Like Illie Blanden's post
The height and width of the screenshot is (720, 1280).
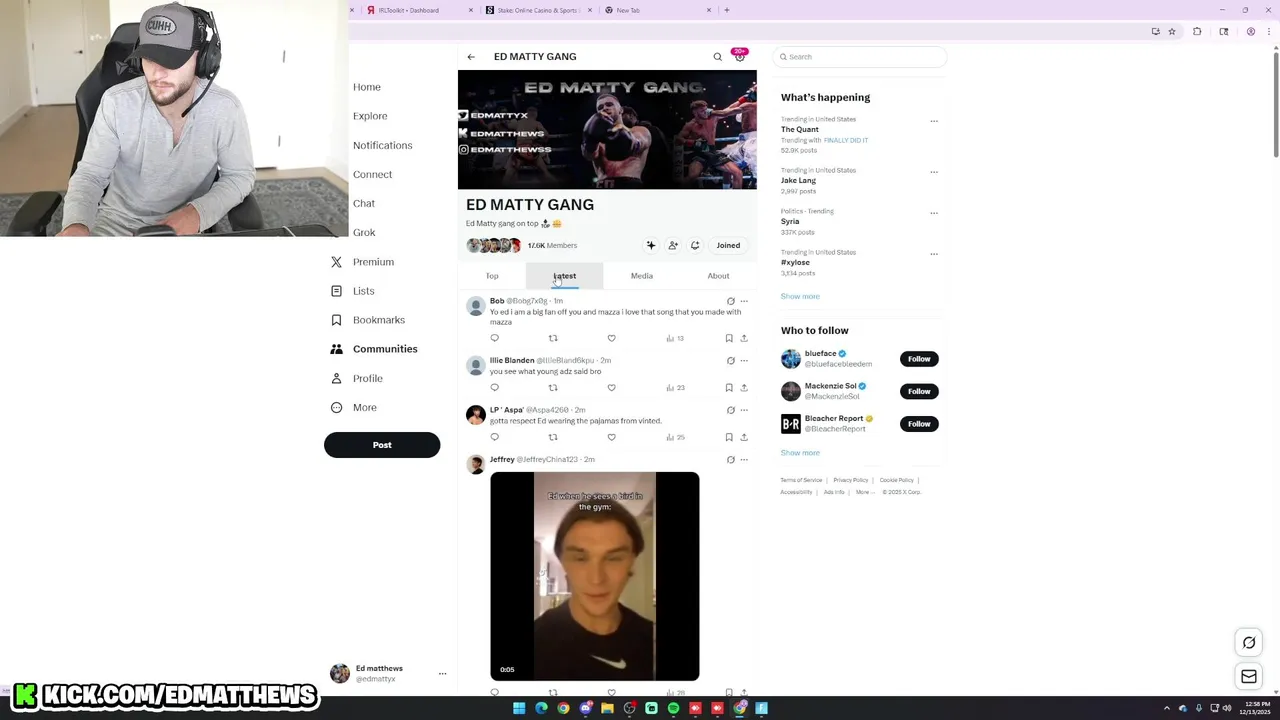tap(612, 388)
